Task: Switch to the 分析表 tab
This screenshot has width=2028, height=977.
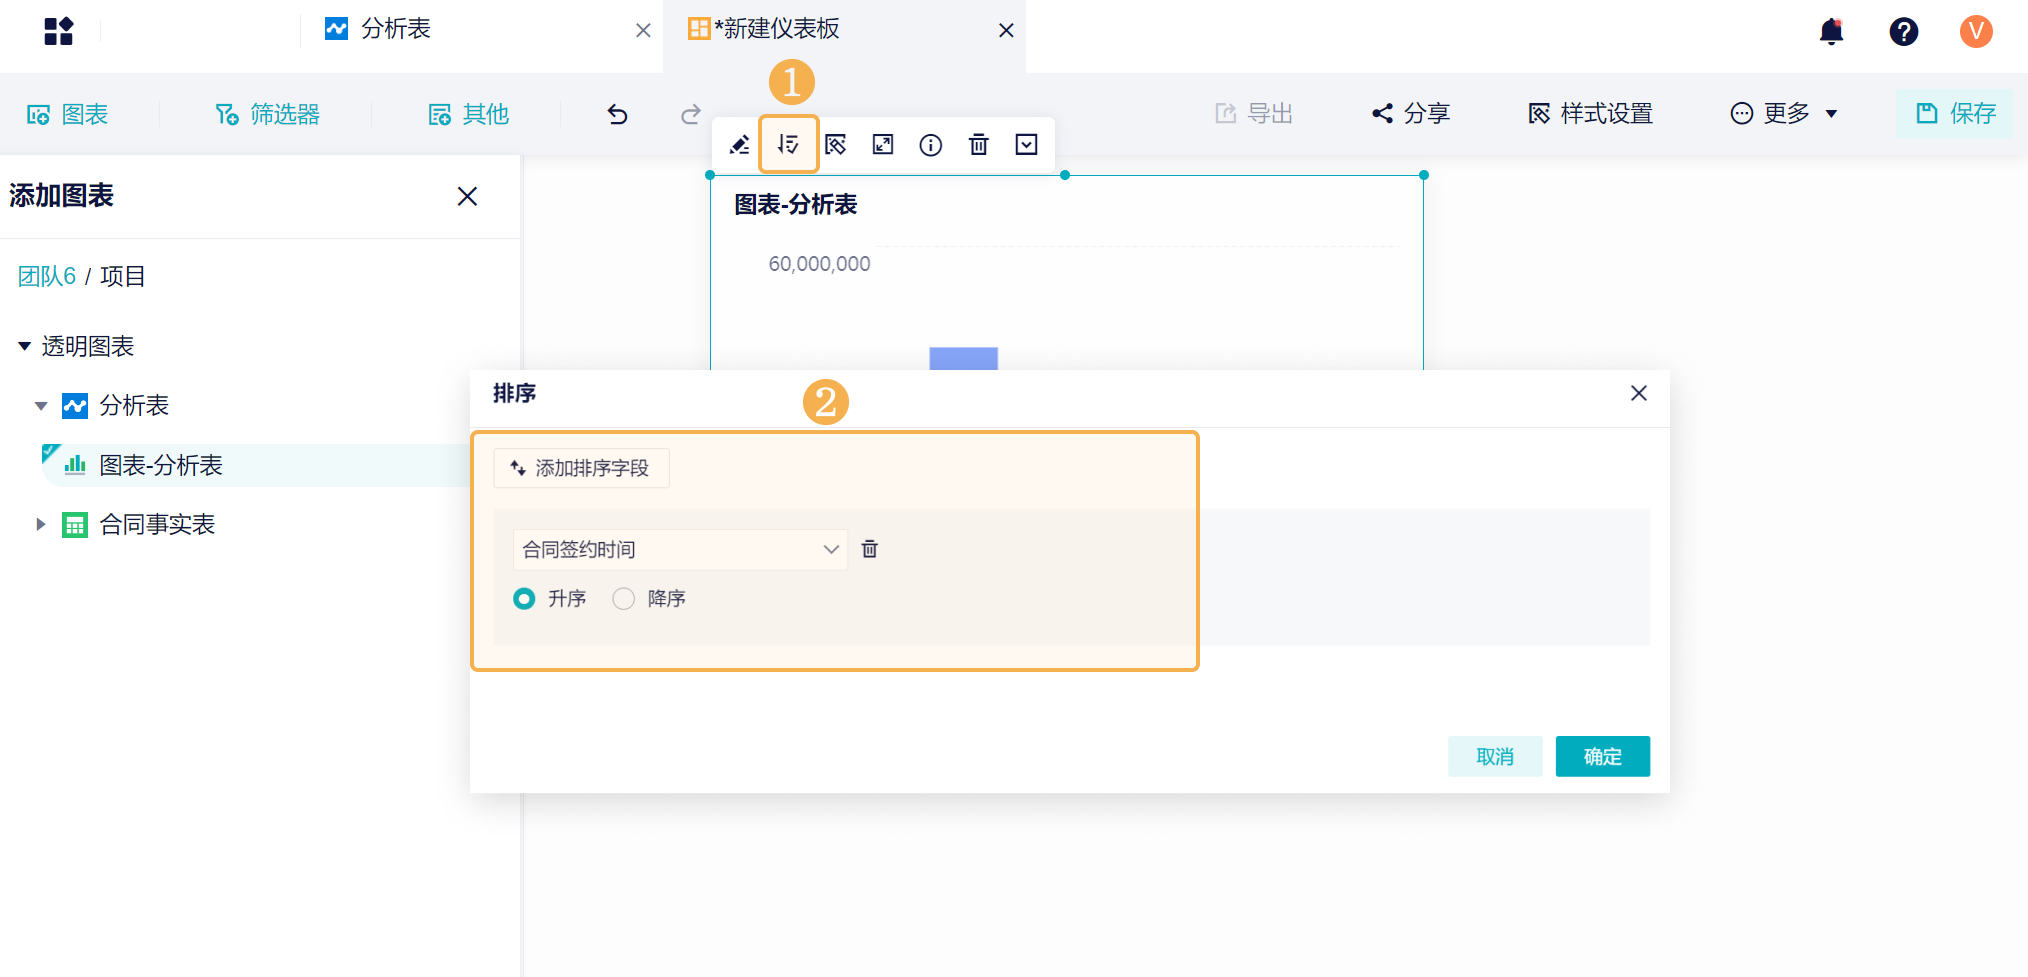Action: point(395,29)
